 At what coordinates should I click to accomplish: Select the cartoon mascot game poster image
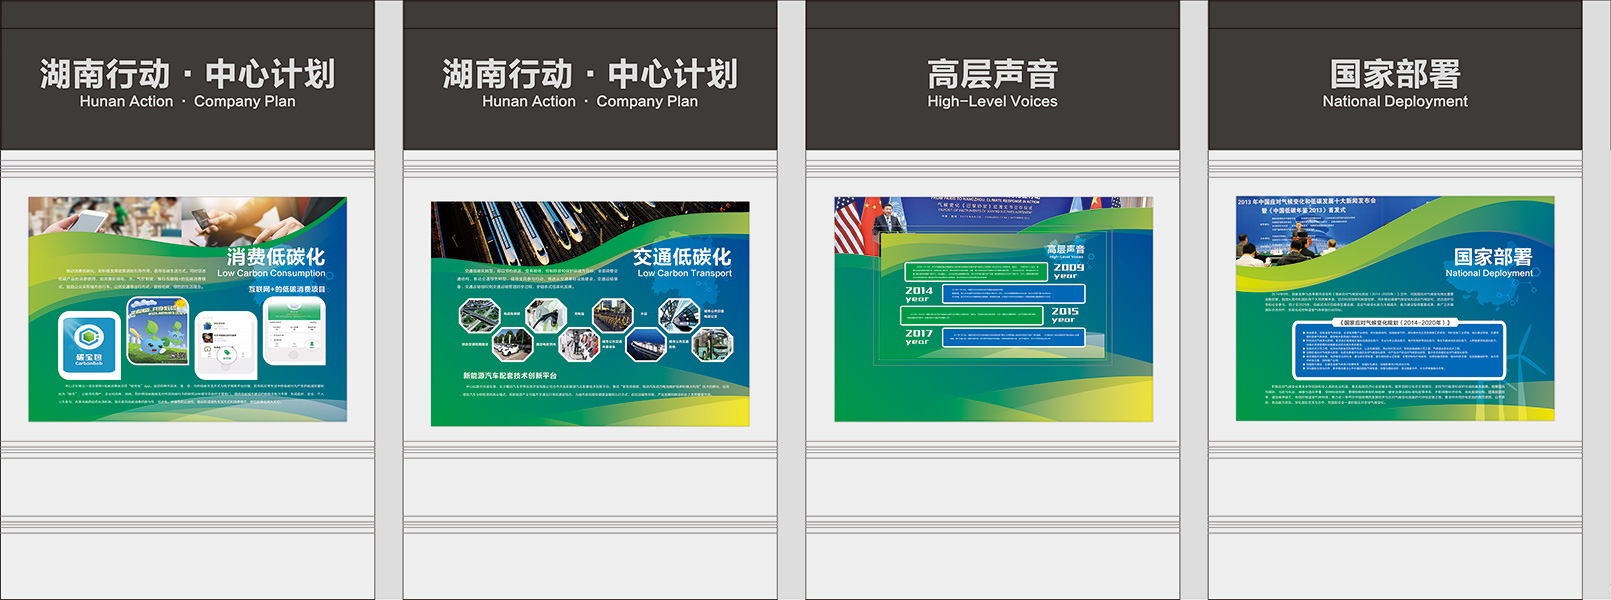click(158, 330)
